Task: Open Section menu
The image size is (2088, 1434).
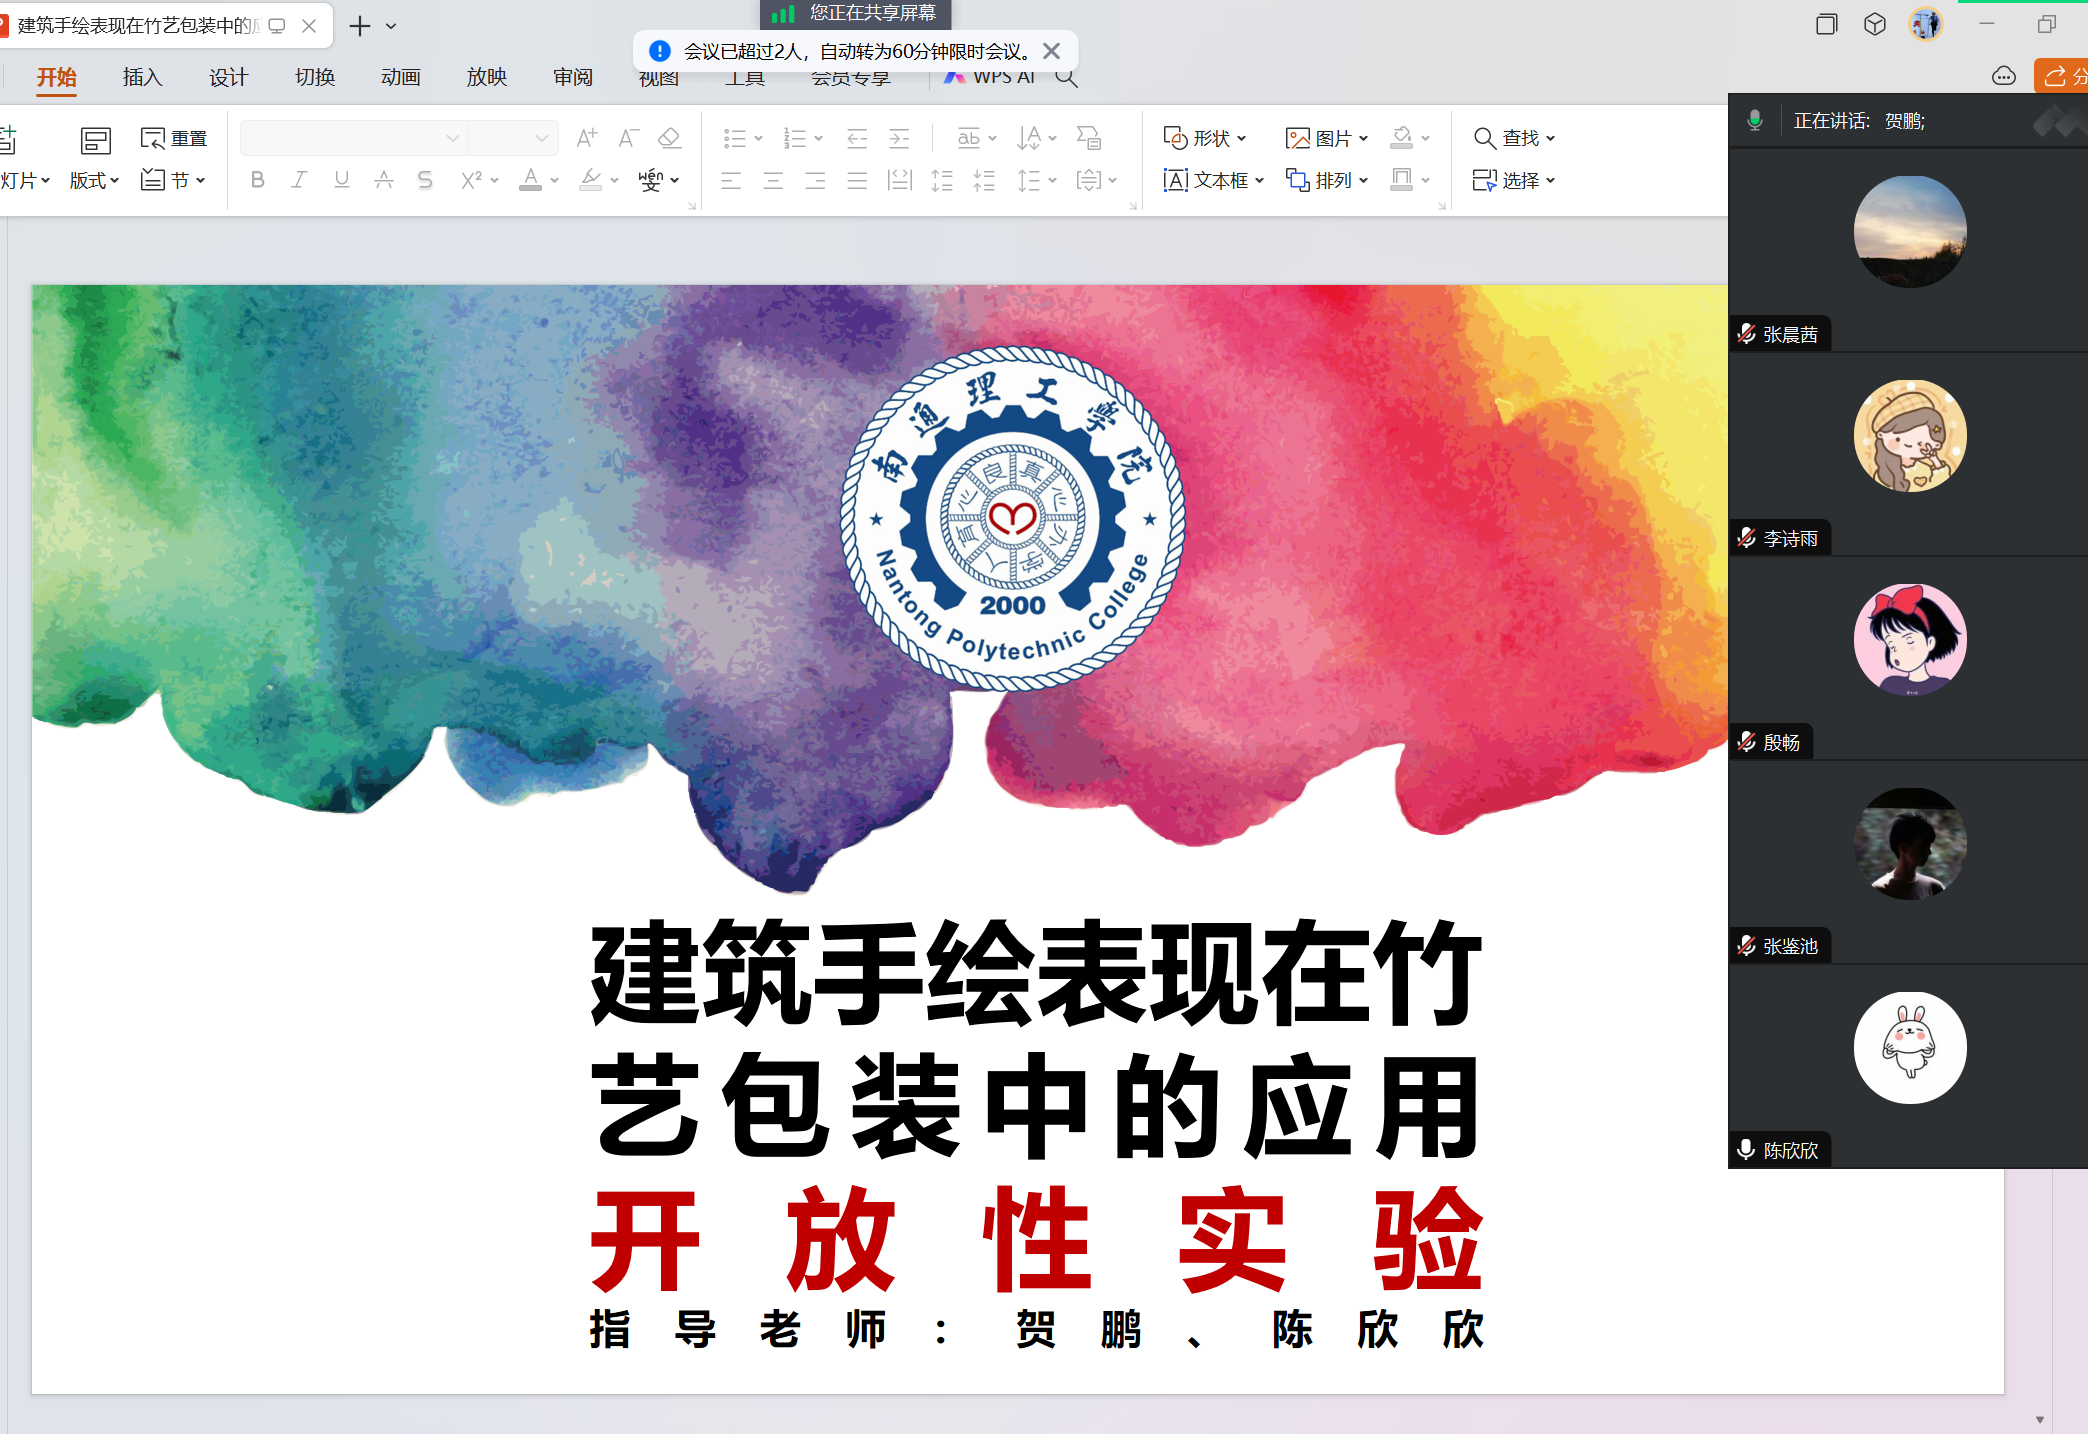Action: click(x=174, y=180)
